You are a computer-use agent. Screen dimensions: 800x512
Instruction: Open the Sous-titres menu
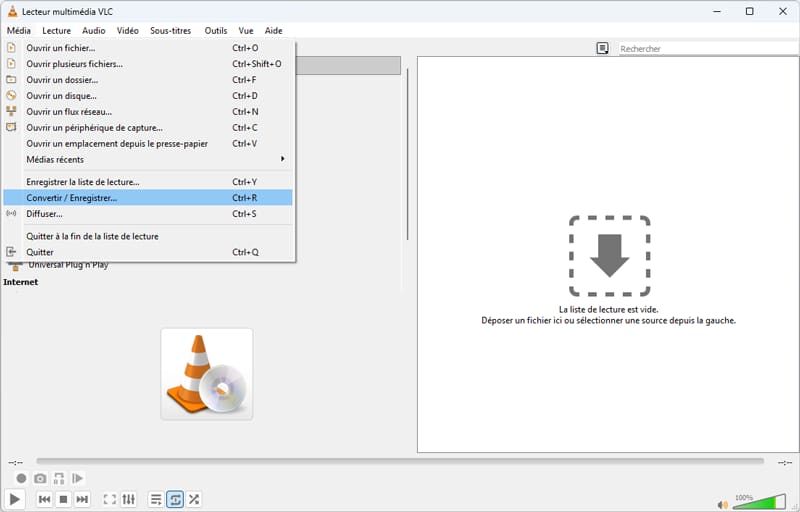pyautogui.click(x=172, y=31)
